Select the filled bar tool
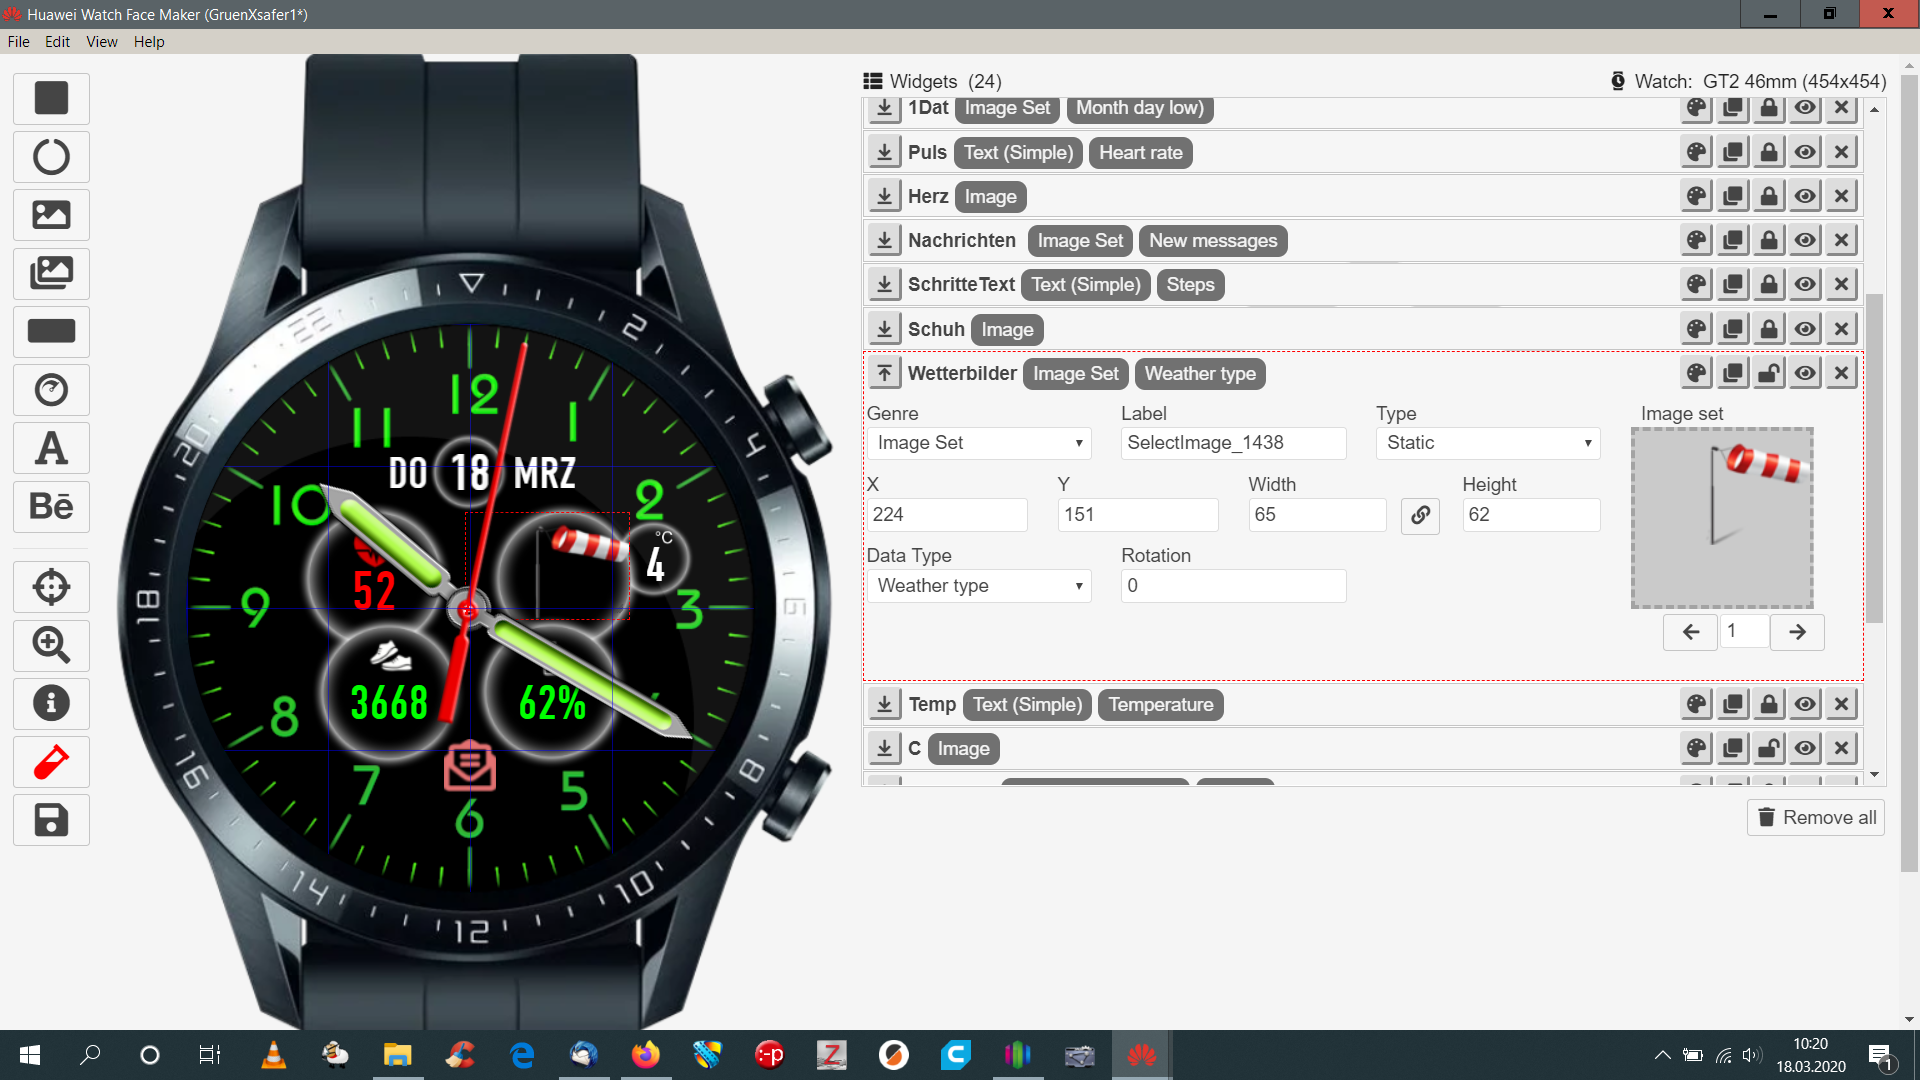The height and width of the screenshot is (1080, 1920). [x=51, y=331]
